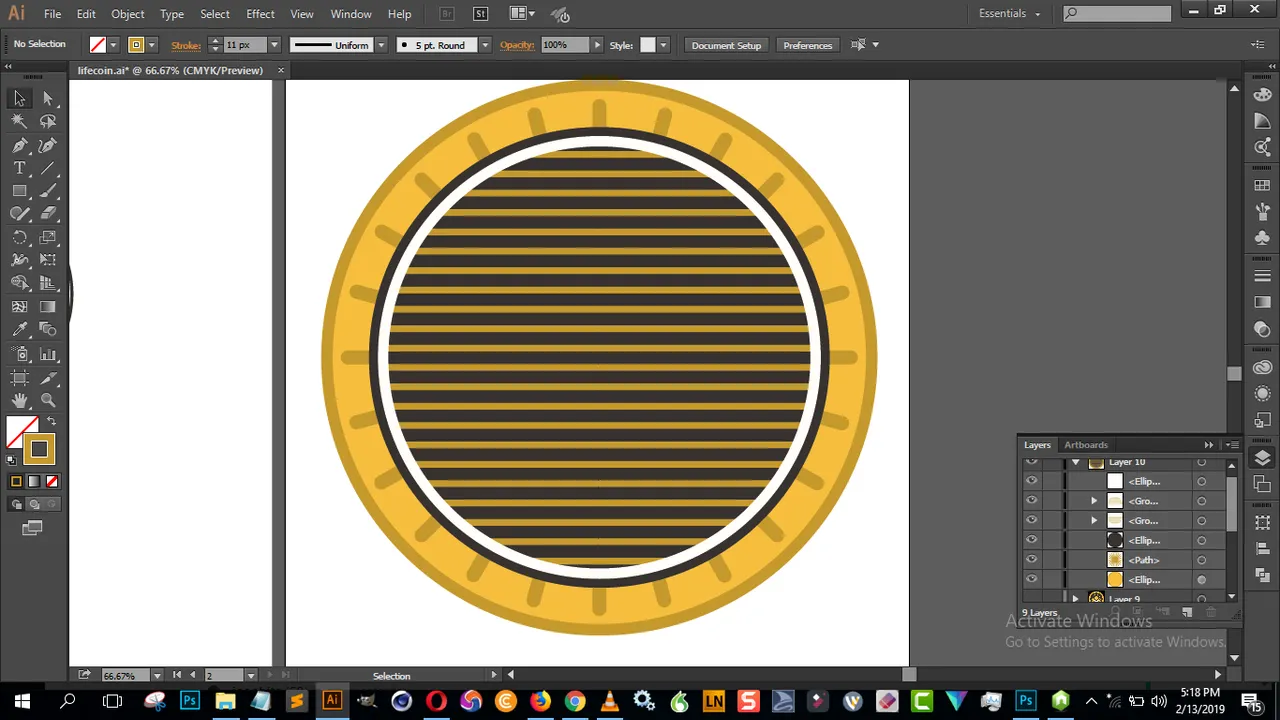The height and width of the screenshot is (720, 1280).
Task: Create a new layer in Layers panel
Action: click(1187, 612)
